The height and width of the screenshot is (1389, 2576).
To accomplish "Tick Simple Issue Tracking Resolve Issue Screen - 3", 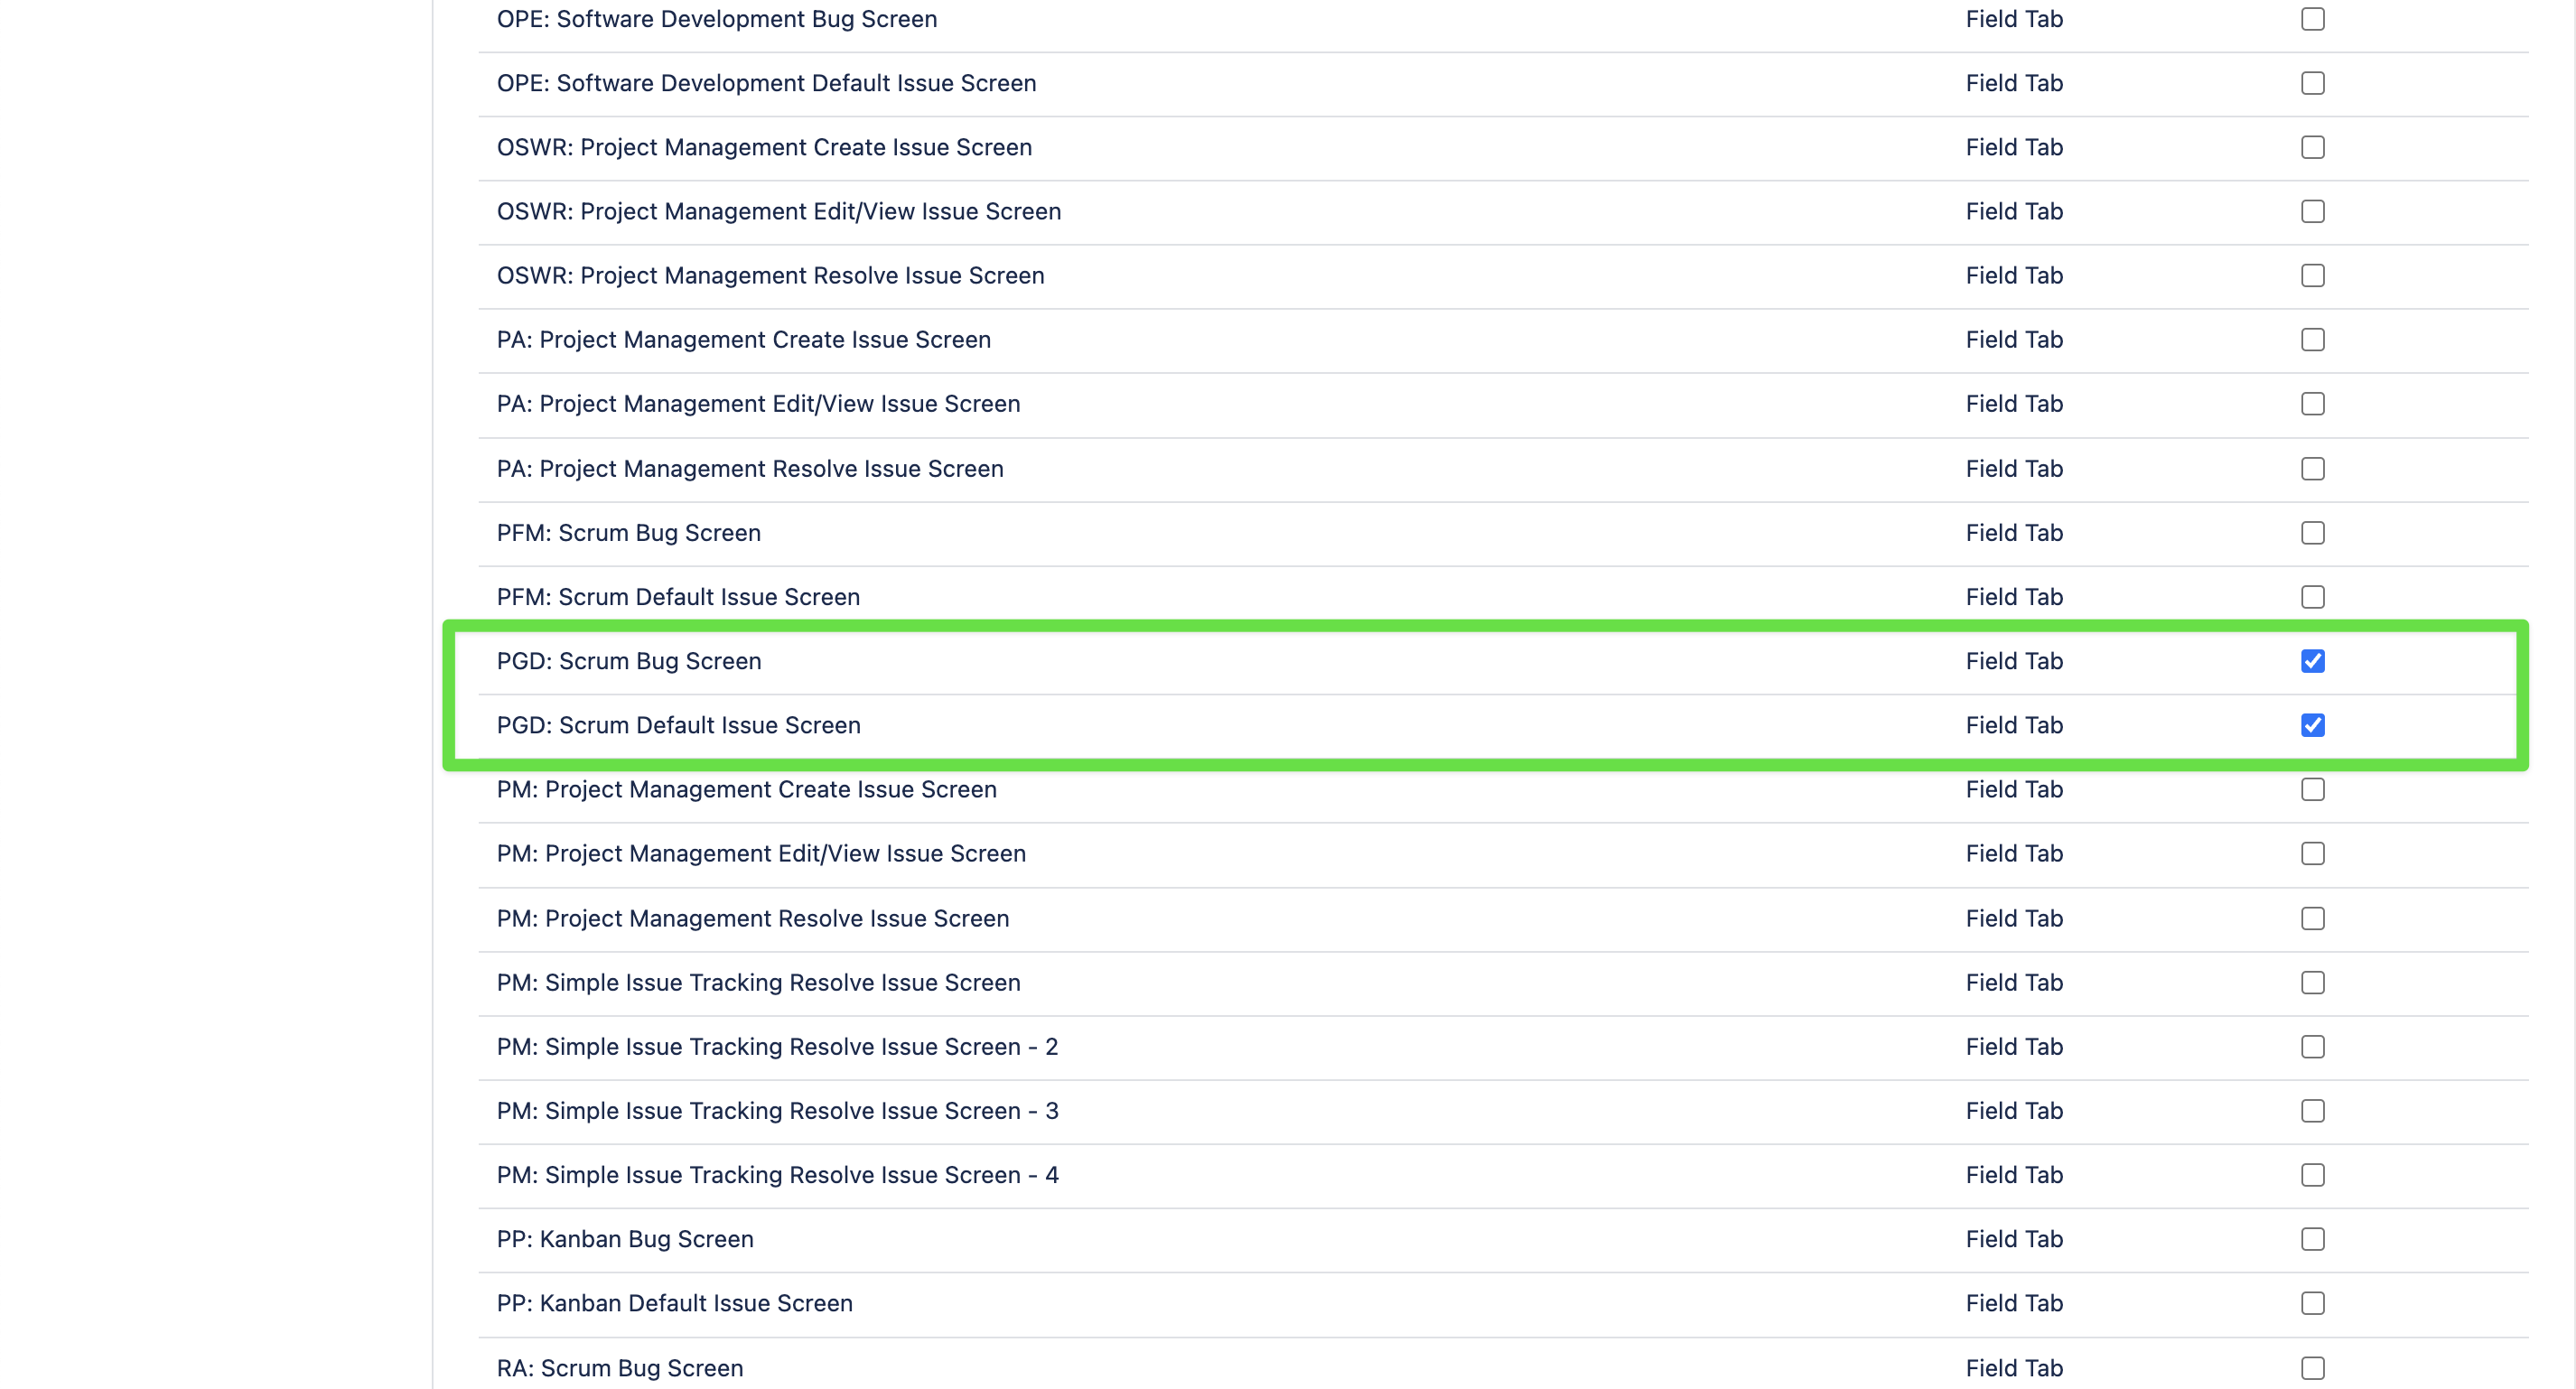I will [x=2312, y=1111].
